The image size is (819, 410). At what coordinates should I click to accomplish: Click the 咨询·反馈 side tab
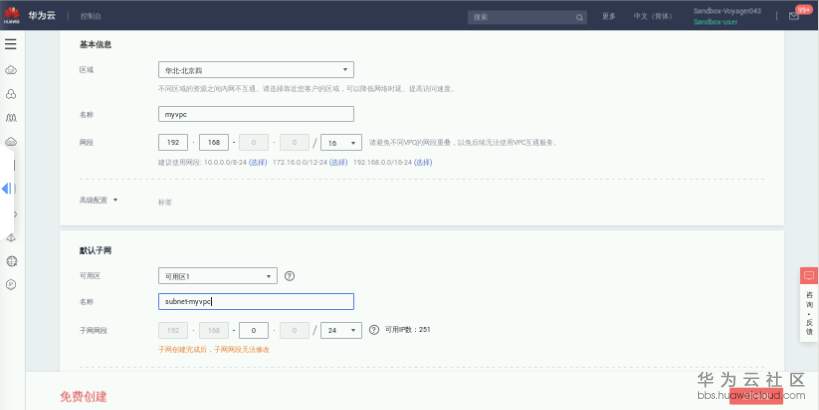pos(809,312)
